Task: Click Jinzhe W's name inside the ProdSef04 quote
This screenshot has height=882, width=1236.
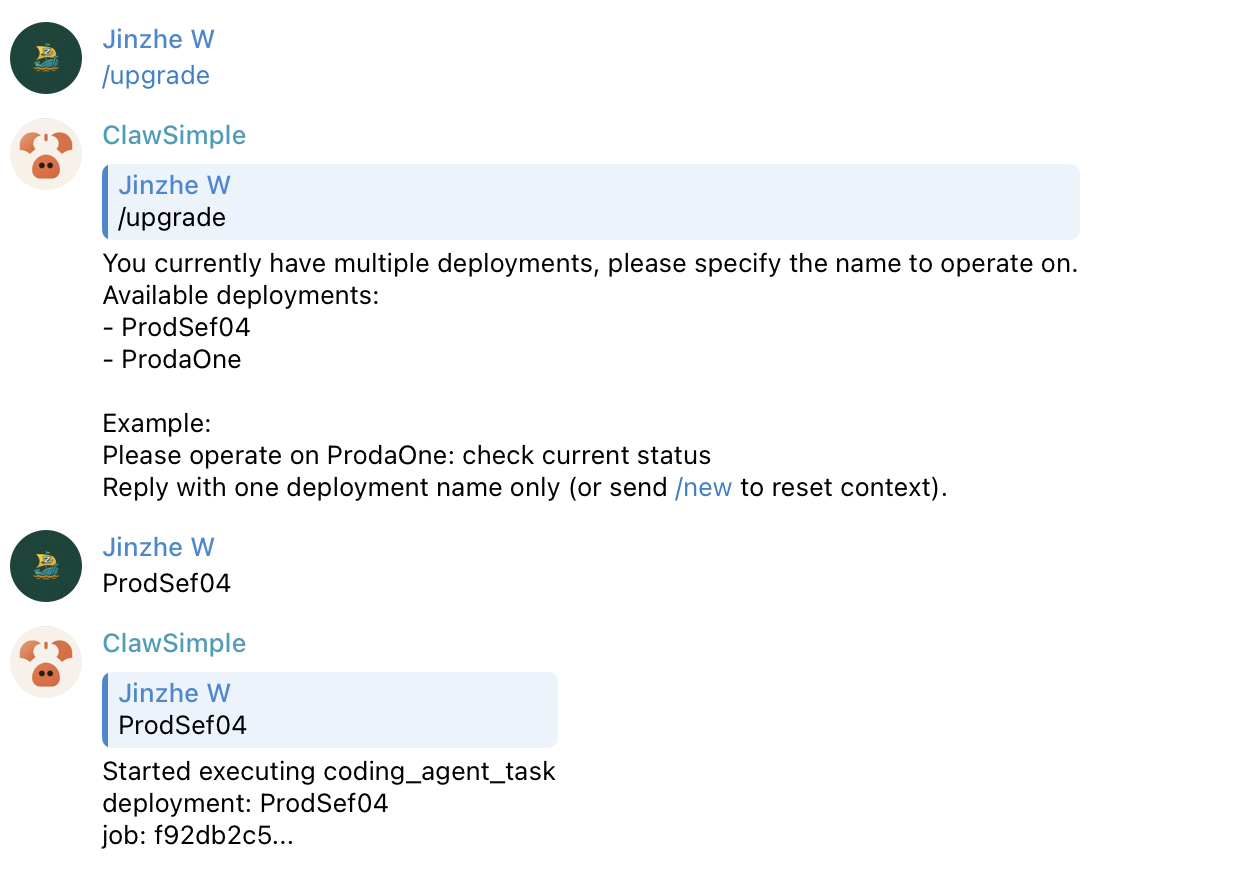Action: click(174, 694)
